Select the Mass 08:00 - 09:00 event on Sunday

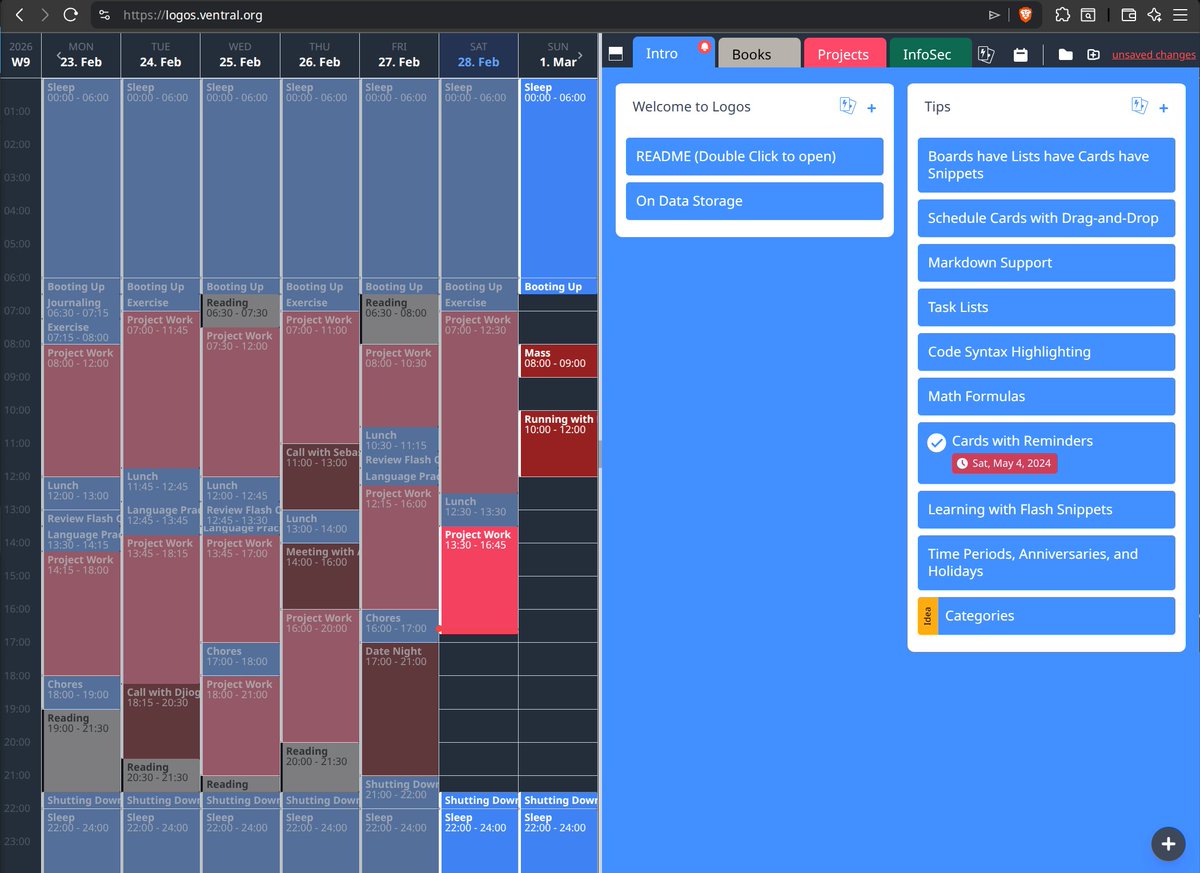coord(558,361)
